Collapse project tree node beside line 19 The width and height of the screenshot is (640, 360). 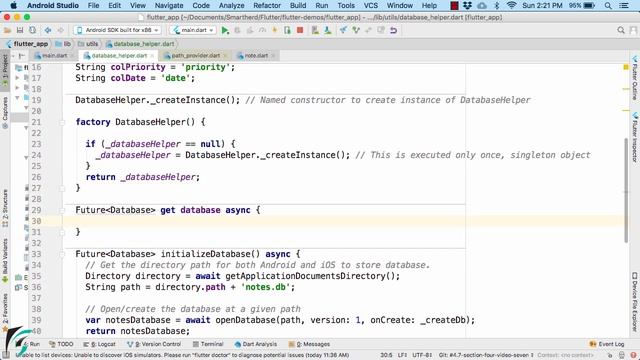(17, 98)
